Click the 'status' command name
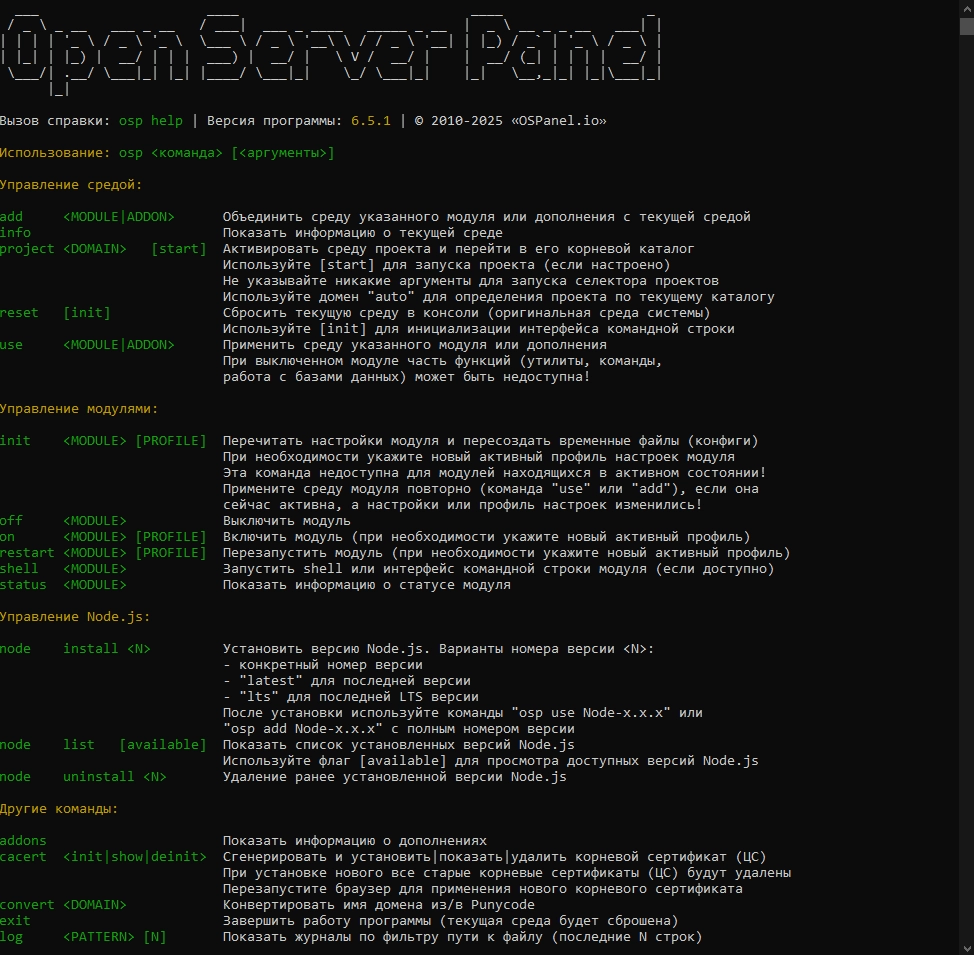 pyautogui.click(x=23, y=585)
